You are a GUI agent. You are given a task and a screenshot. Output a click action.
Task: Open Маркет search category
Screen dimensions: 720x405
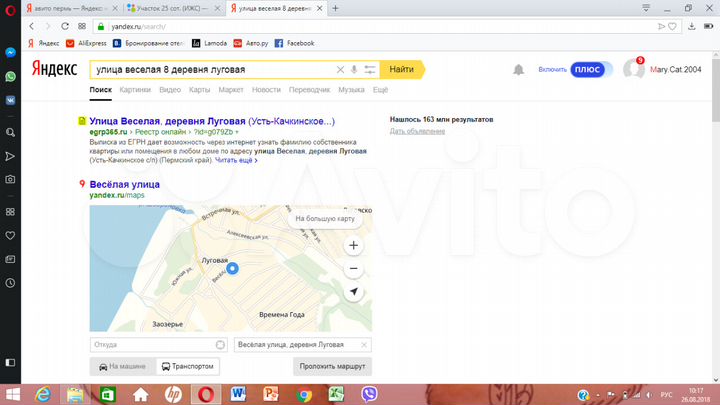point(231,90)
